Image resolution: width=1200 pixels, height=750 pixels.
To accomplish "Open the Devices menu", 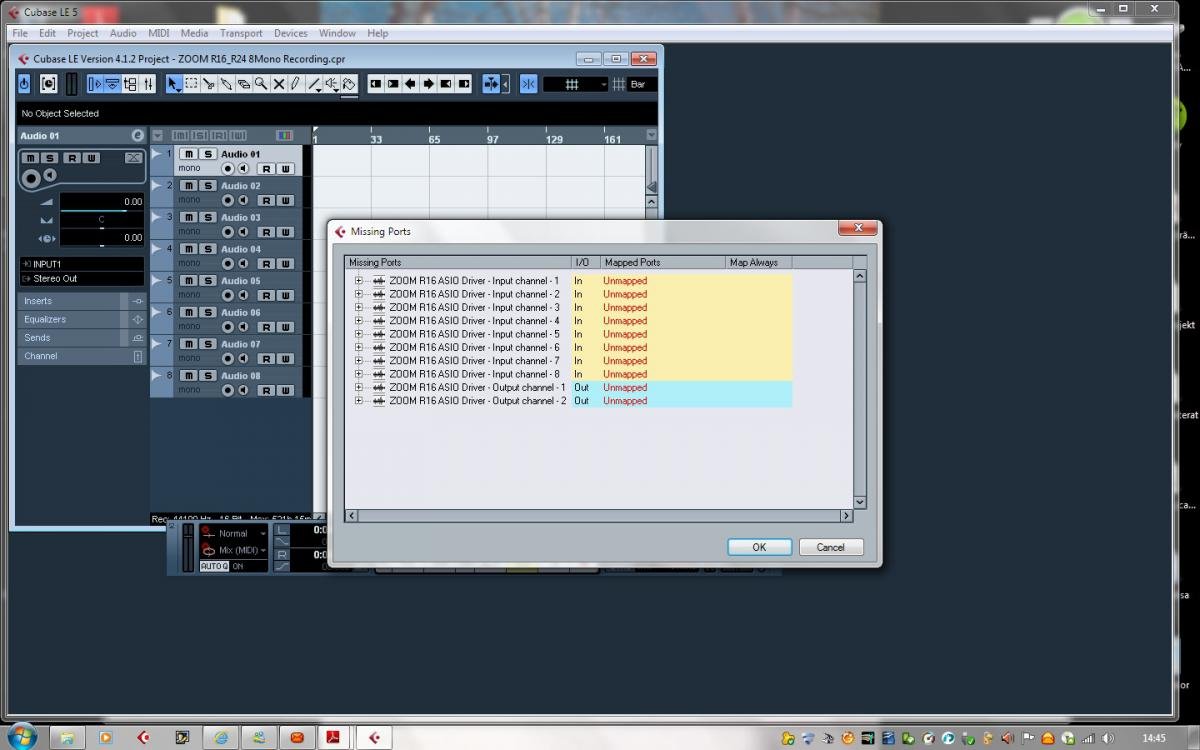I will coord(290,33).
